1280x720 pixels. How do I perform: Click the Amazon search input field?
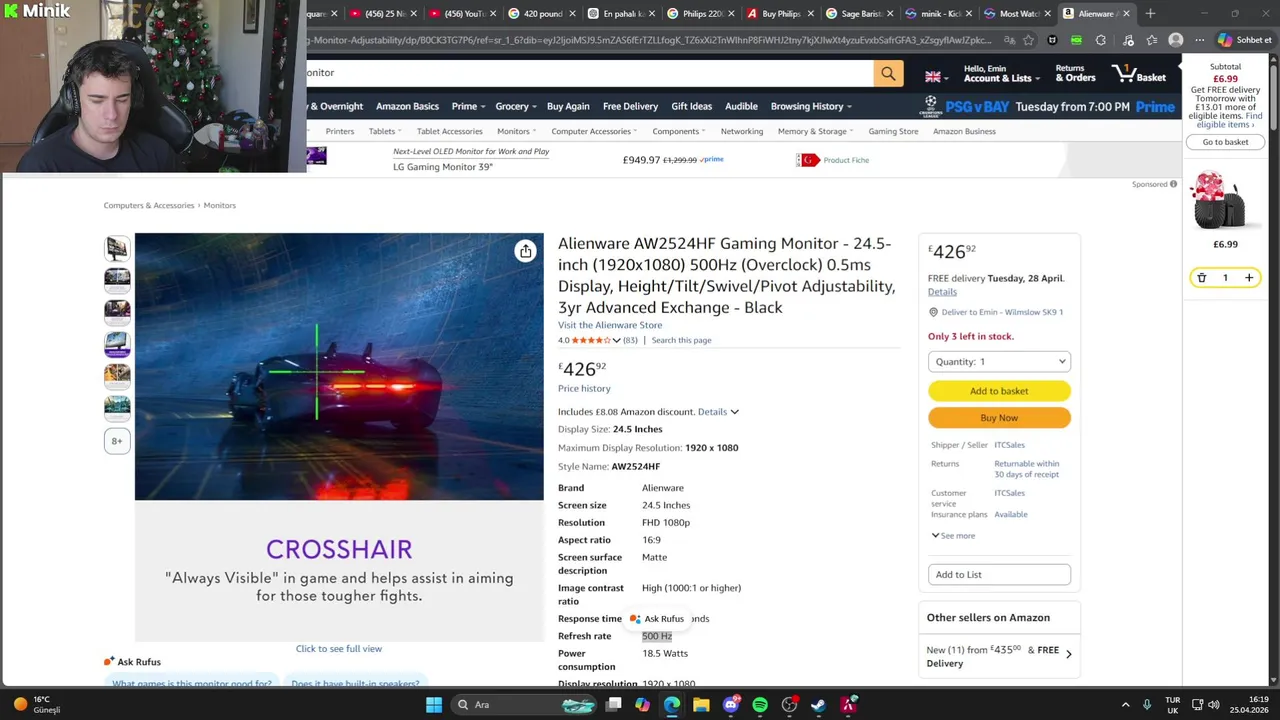coord(590,73)
